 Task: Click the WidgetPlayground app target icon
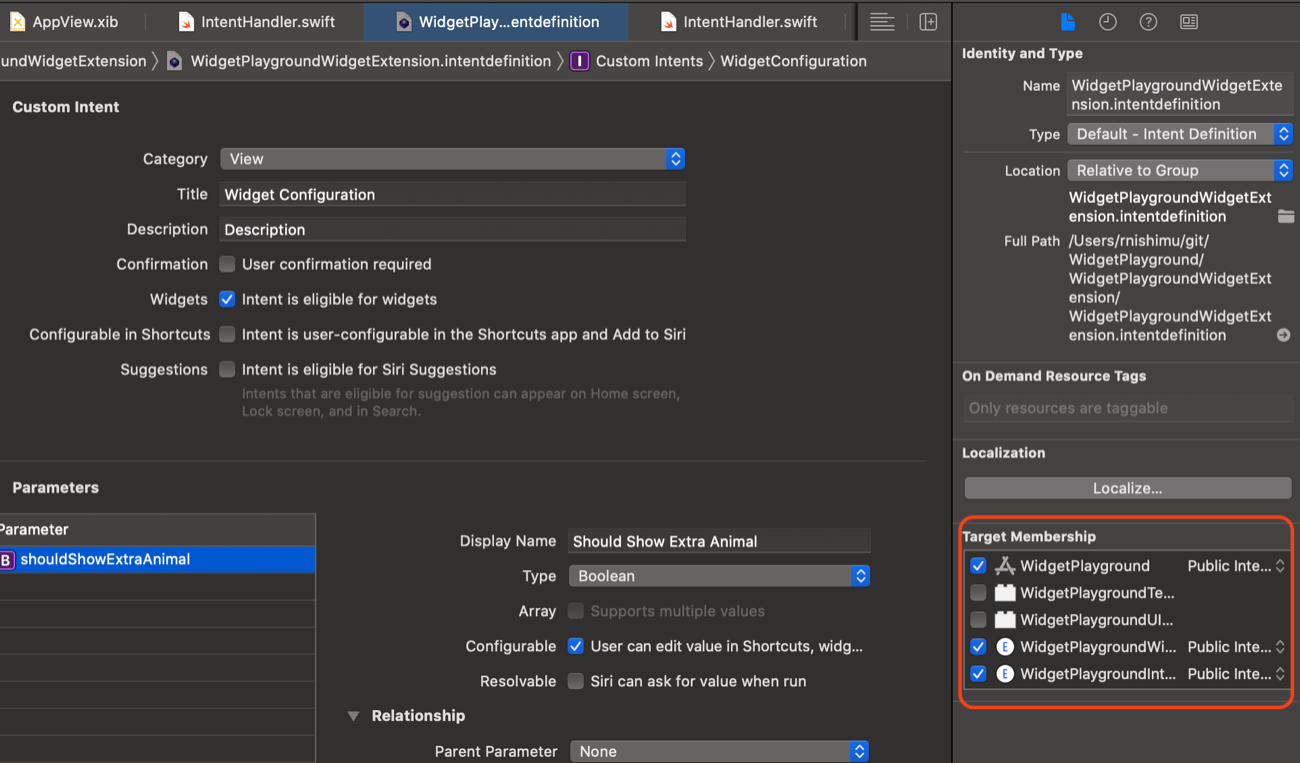click(1005, 566)
